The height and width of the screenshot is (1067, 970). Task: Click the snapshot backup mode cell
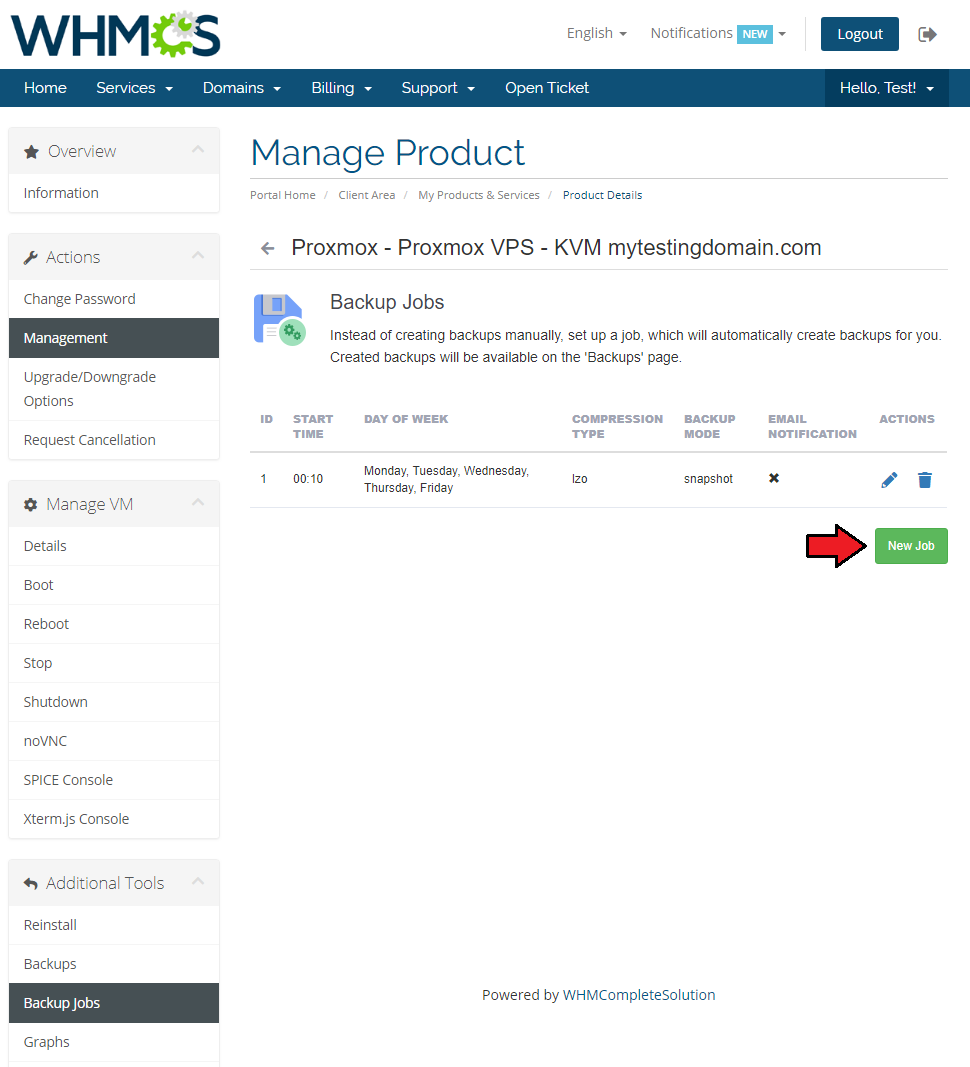[x=708, y=479]
